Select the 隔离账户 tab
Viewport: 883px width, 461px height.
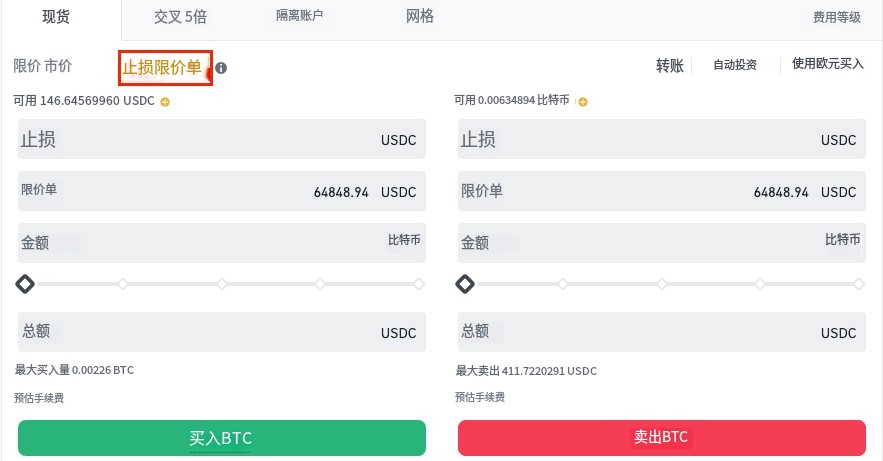point(300,17)
